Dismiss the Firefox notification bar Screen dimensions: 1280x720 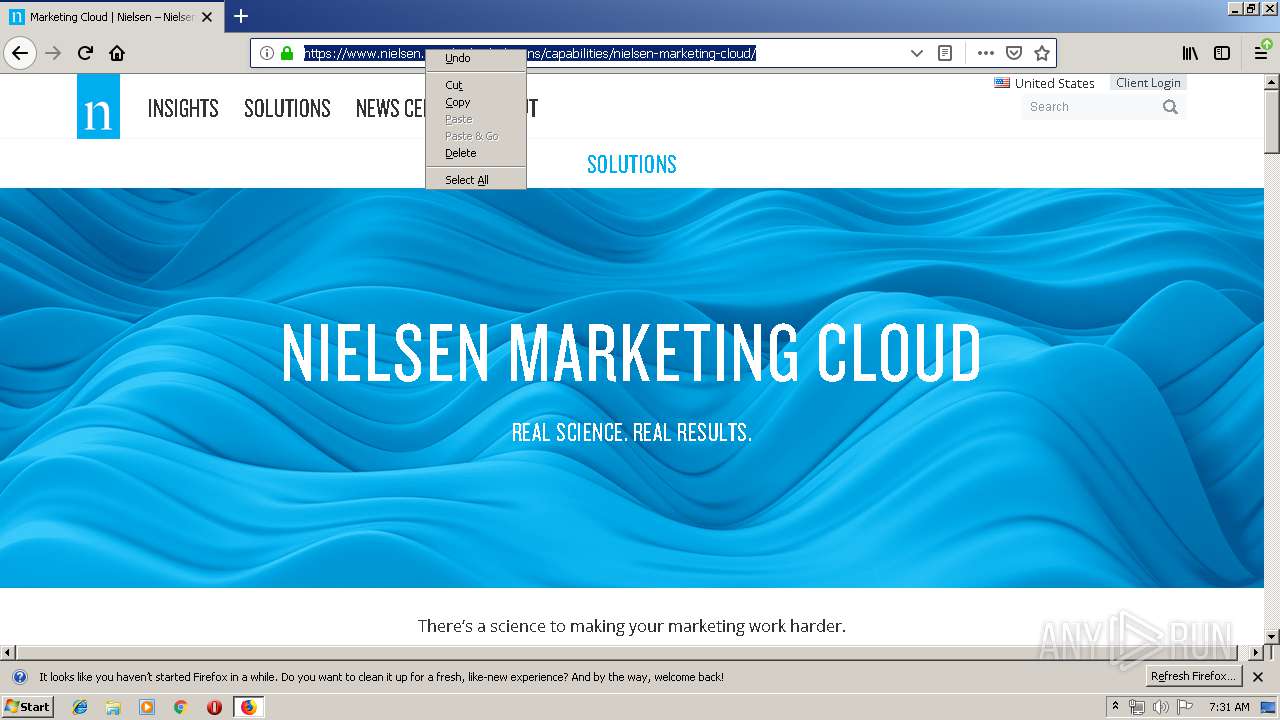[1258, 677]
